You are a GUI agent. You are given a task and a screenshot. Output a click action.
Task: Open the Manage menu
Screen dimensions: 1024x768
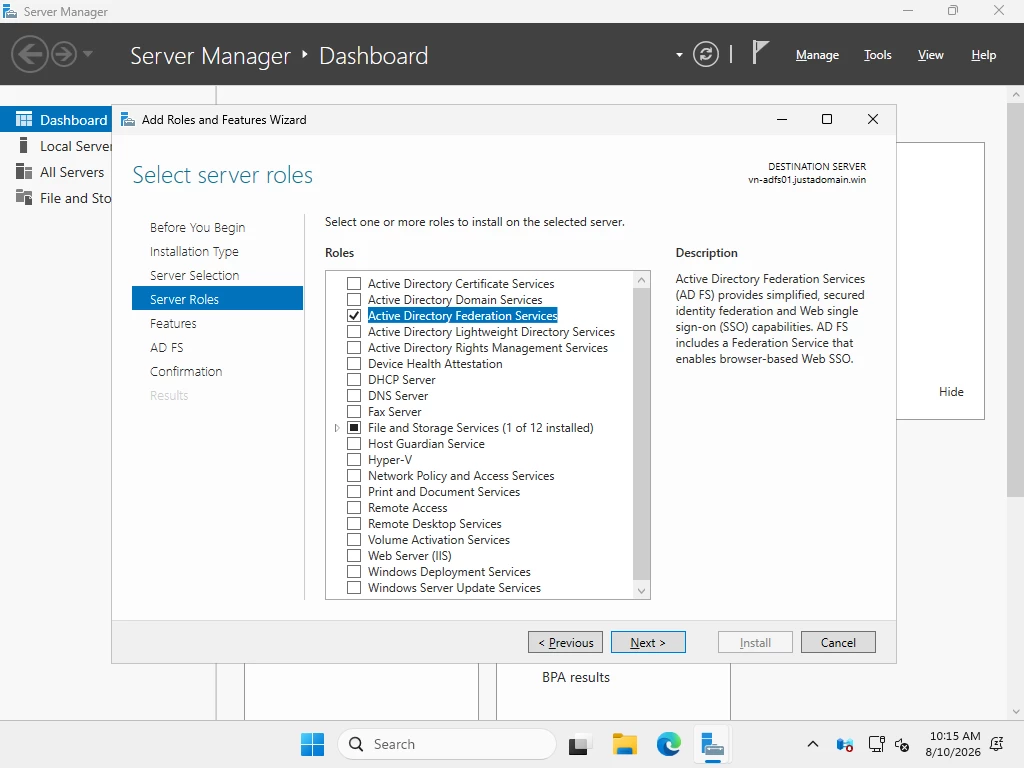tap(817, 55)
